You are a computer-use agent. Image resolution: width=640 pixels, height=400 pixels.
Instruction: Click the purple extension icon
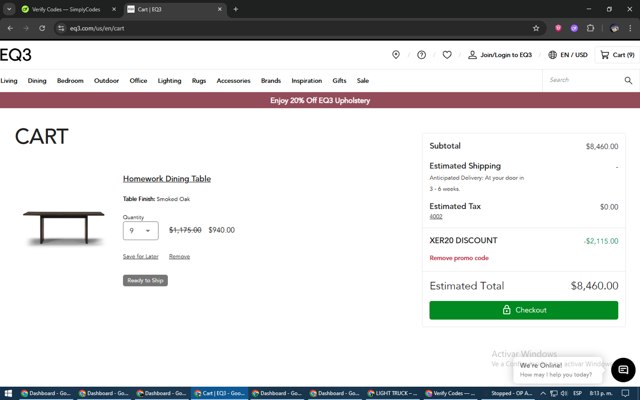(574, 28)
